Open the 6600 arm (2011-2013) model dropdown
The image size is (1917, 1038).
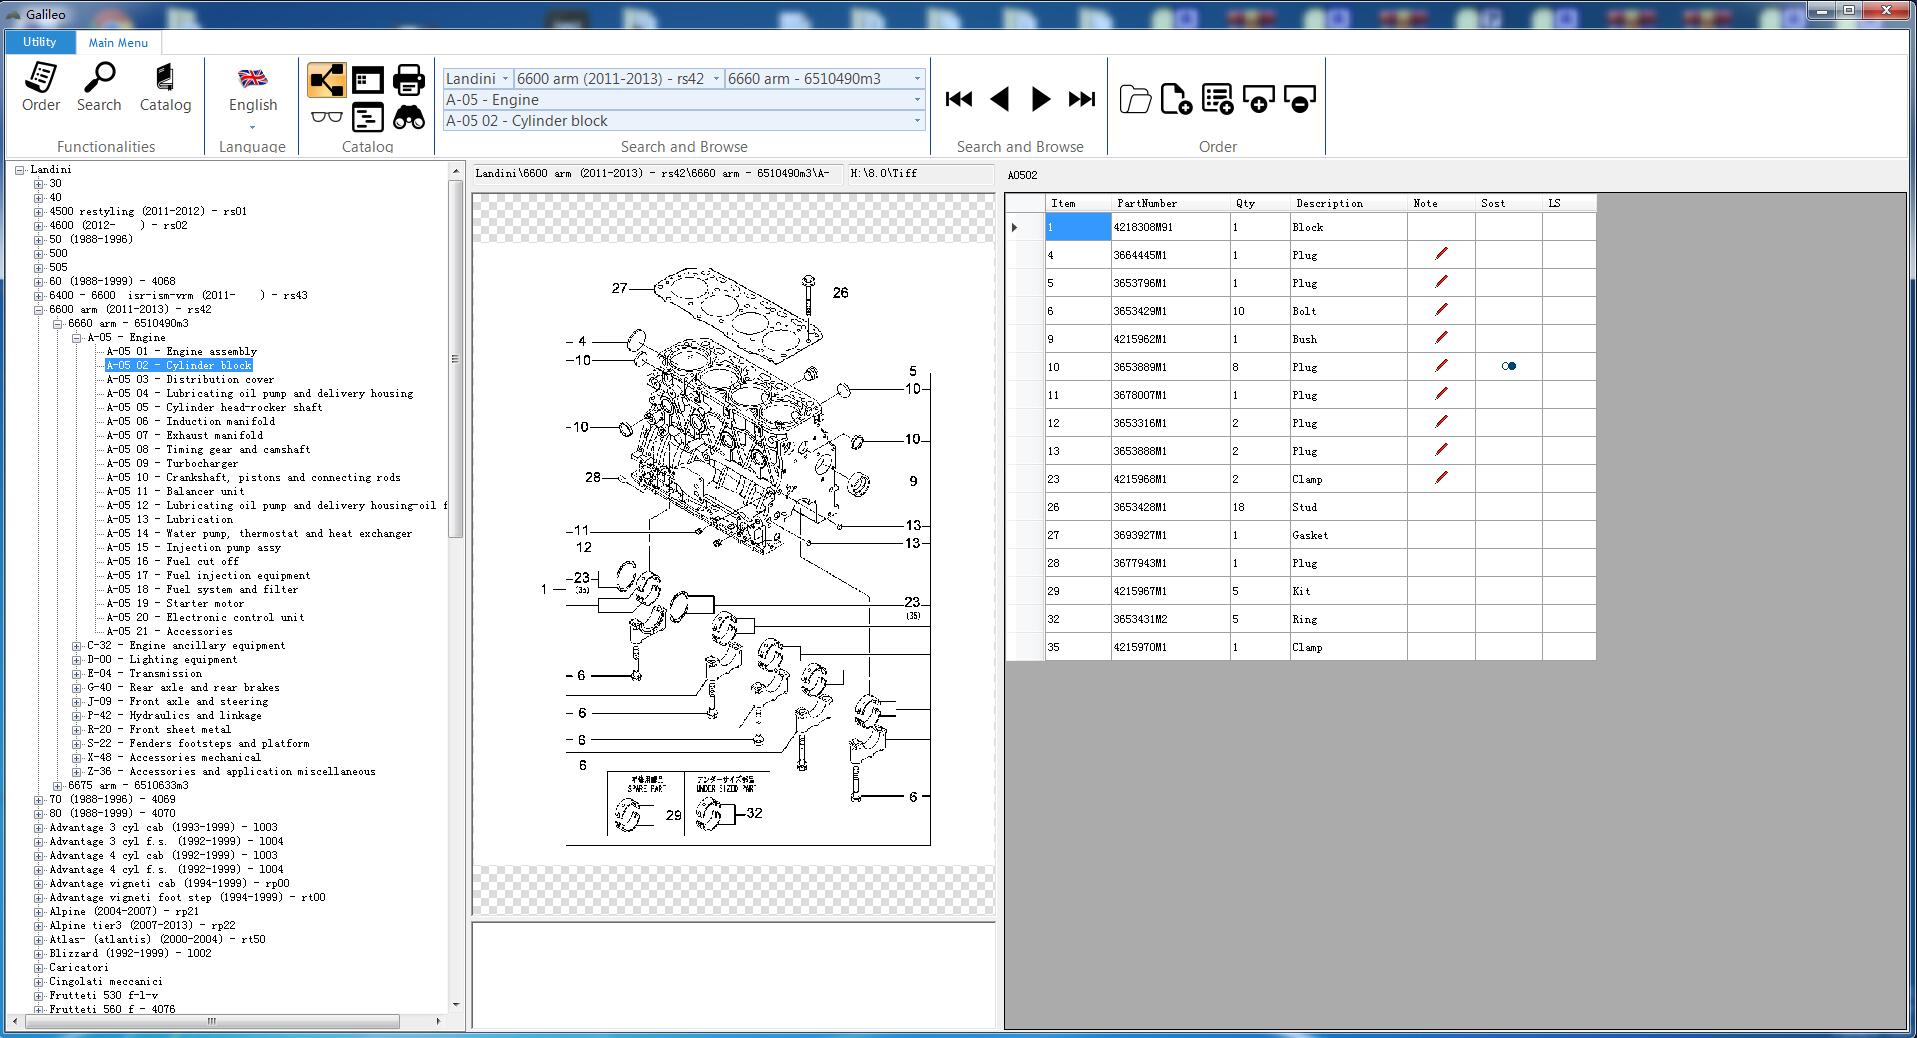click(716, 79)
